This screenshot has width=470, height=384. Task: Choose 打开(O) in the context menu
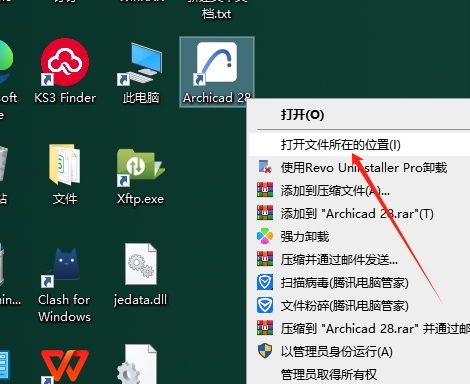tap(359, 115)
